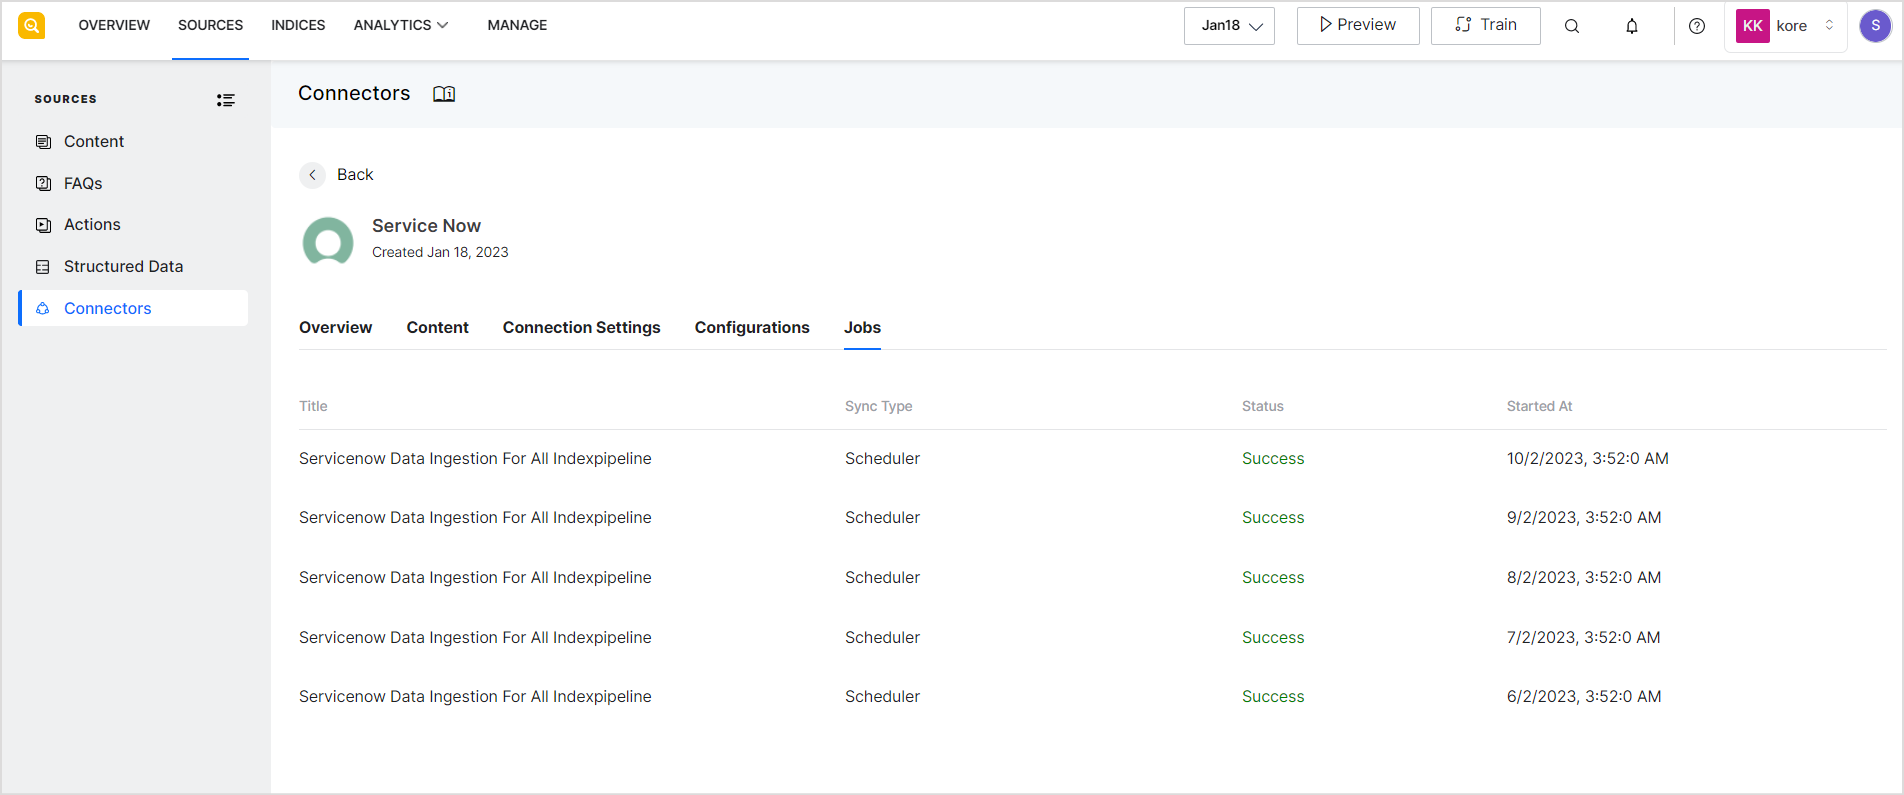
Task: Expand the Jan18 app dropdown
Action: [1229, 26]
